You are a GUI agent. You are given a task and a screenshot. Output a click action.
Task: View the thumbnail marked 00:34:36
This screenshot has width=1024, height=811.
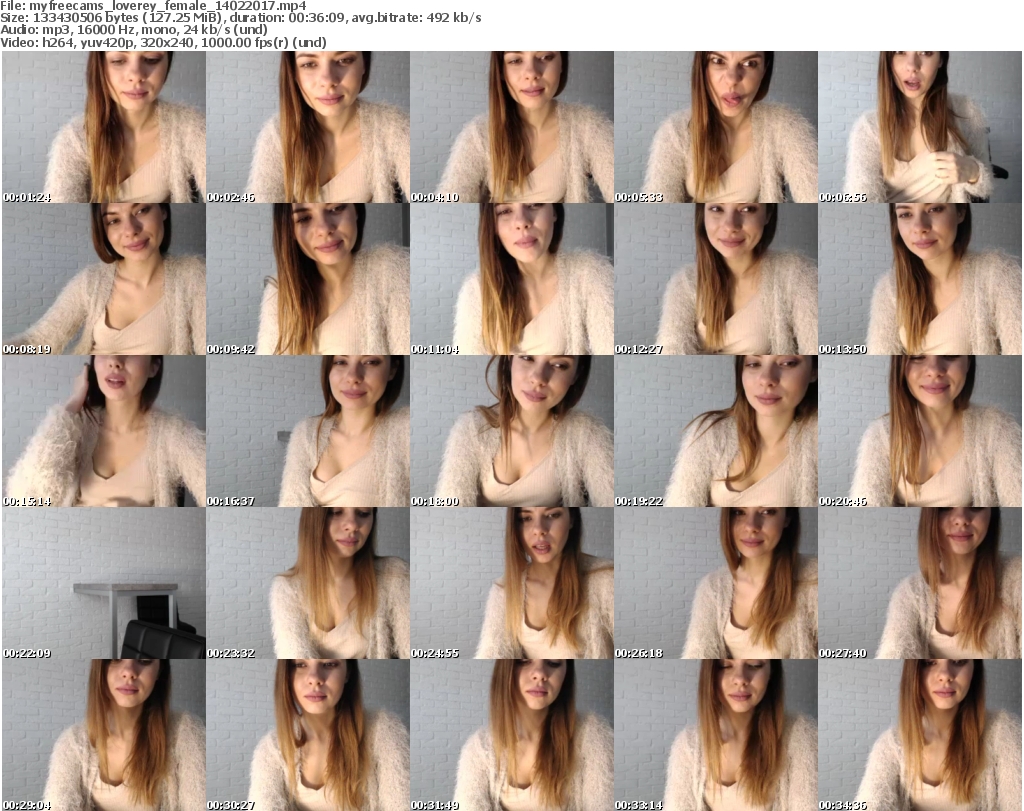[x=920, y=735]
